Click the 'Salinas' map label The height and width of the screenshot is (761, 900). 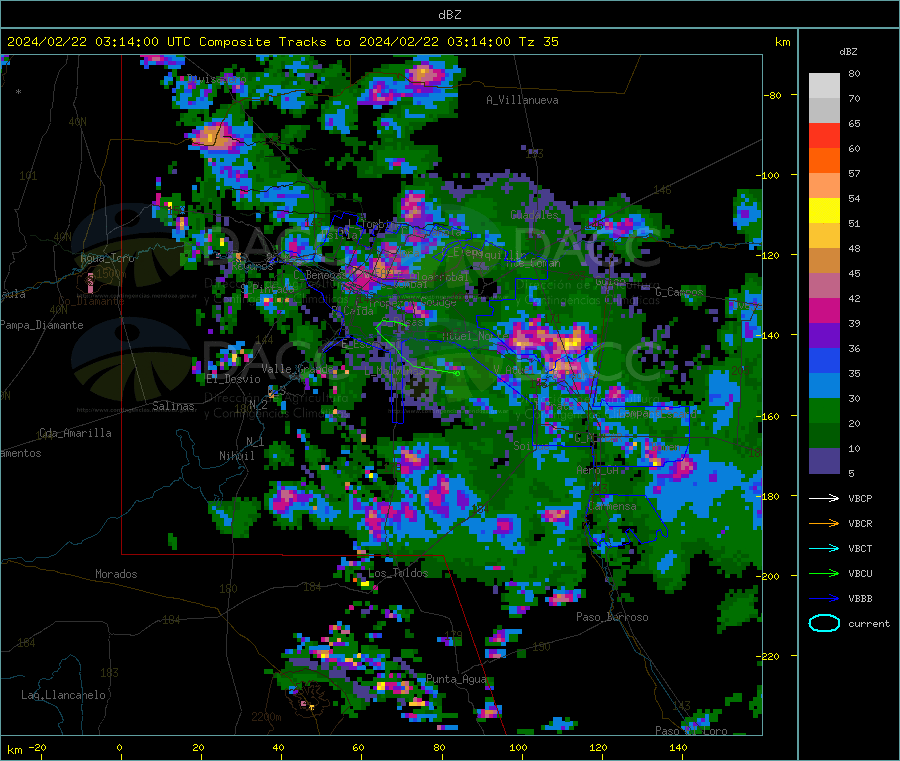coord(173,406)
